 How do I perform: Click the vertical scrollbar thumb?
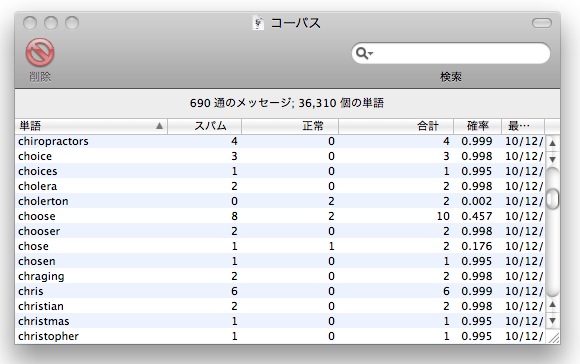pos(552,199)
